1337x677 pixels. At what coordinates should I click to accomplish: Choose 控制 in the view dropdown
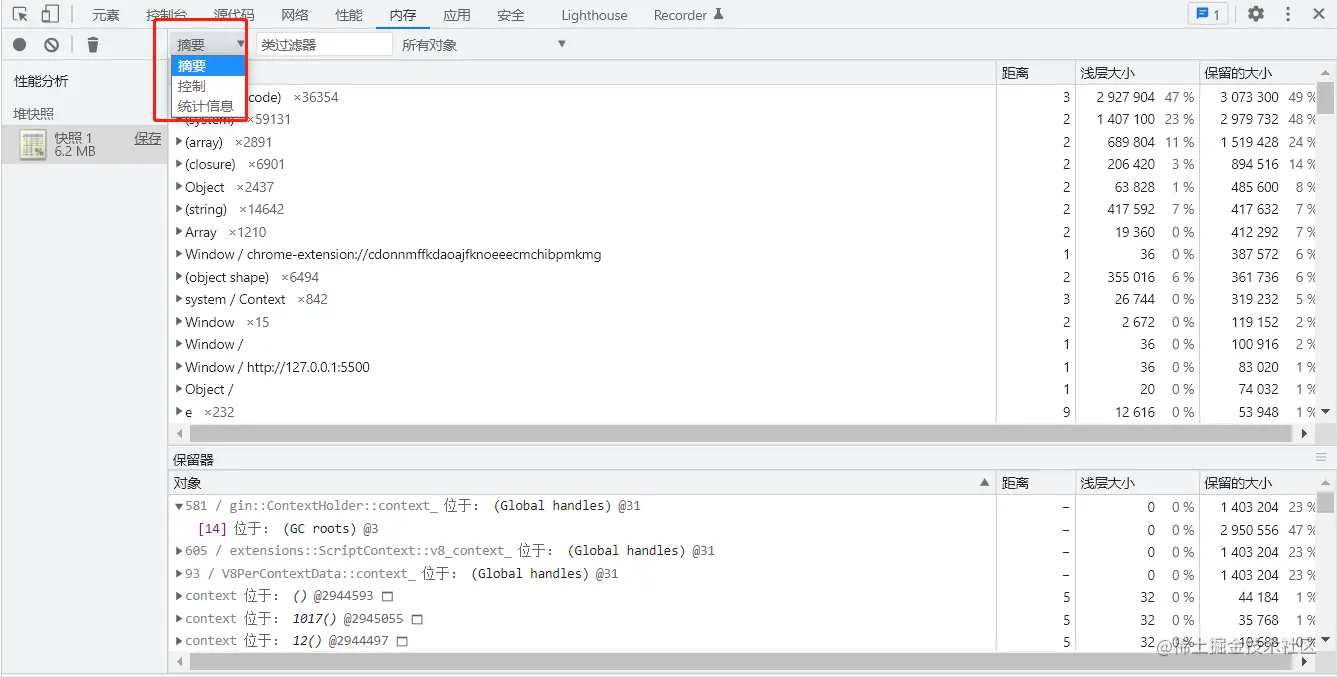(x=192, y=86)
